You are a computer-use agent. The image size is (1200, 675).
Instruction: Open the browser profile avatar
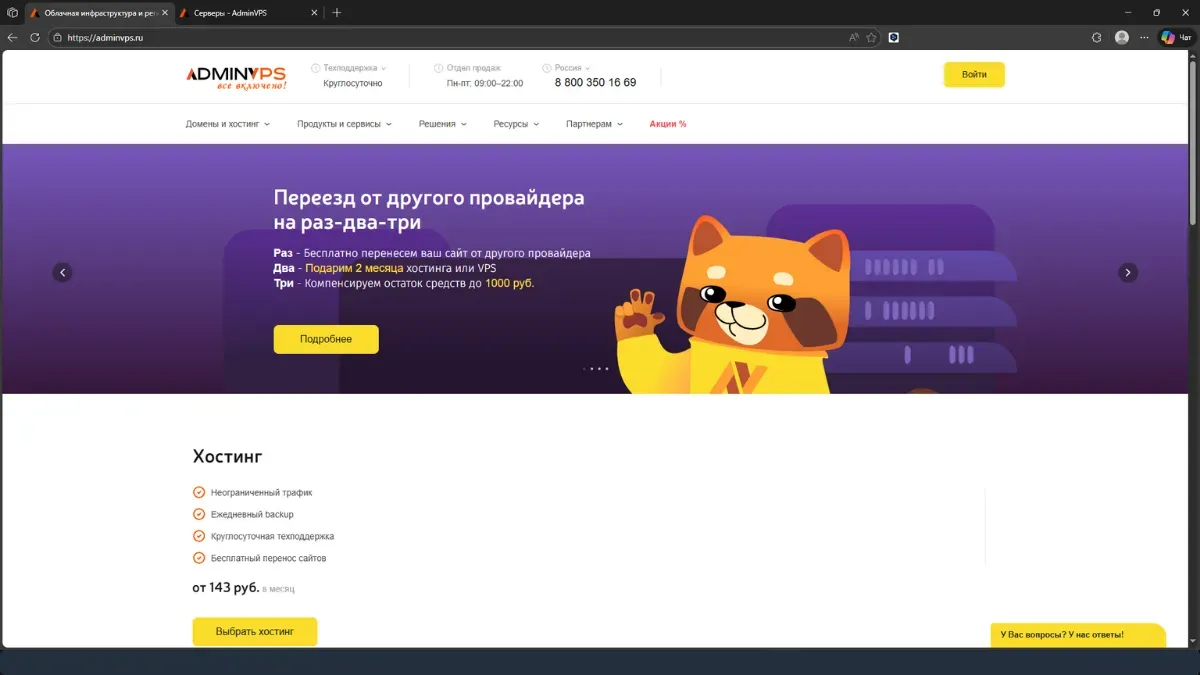point(1122,37)
